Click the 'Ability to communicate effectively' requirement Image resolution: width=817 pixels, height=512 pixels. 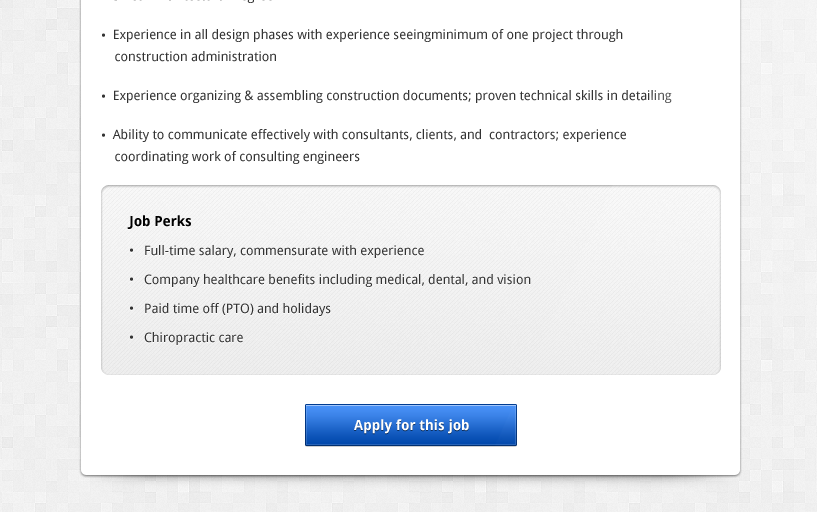[x=369, y=135]
